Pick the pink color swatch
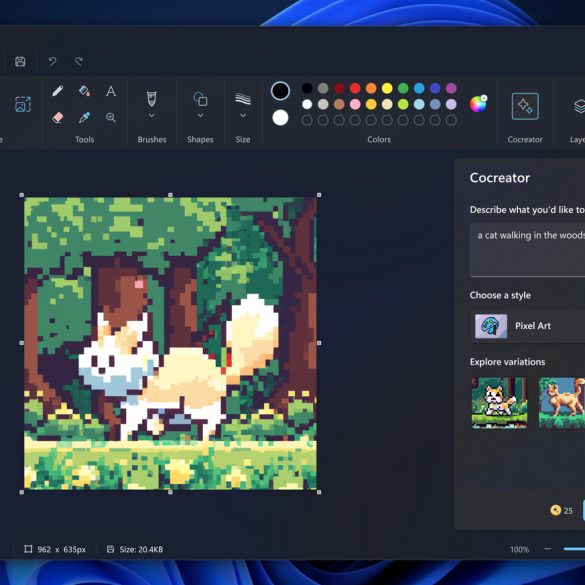The width and height of the screenshot is (585, 585). tap(355, 104)
